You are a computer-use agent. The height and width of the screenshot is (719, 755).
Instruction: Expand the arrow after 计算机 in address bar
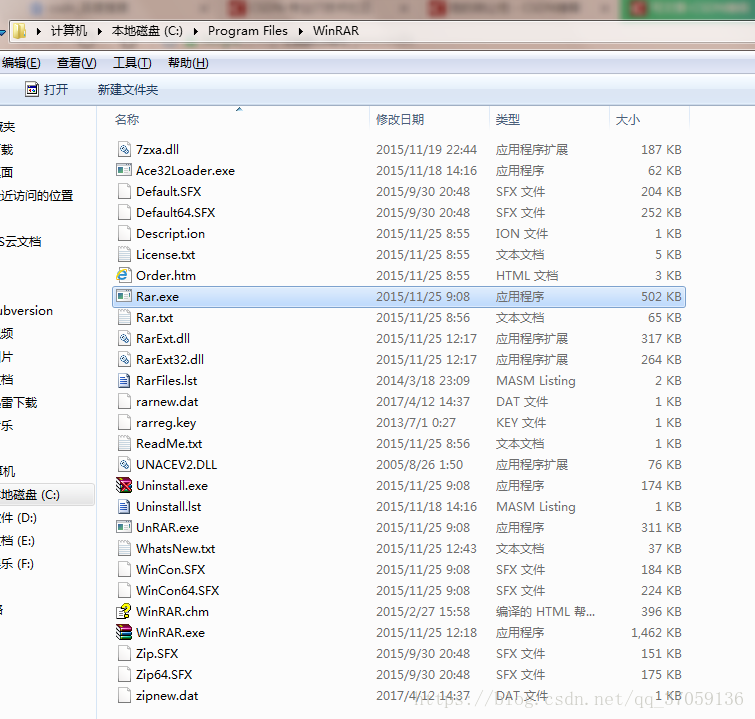100,32
